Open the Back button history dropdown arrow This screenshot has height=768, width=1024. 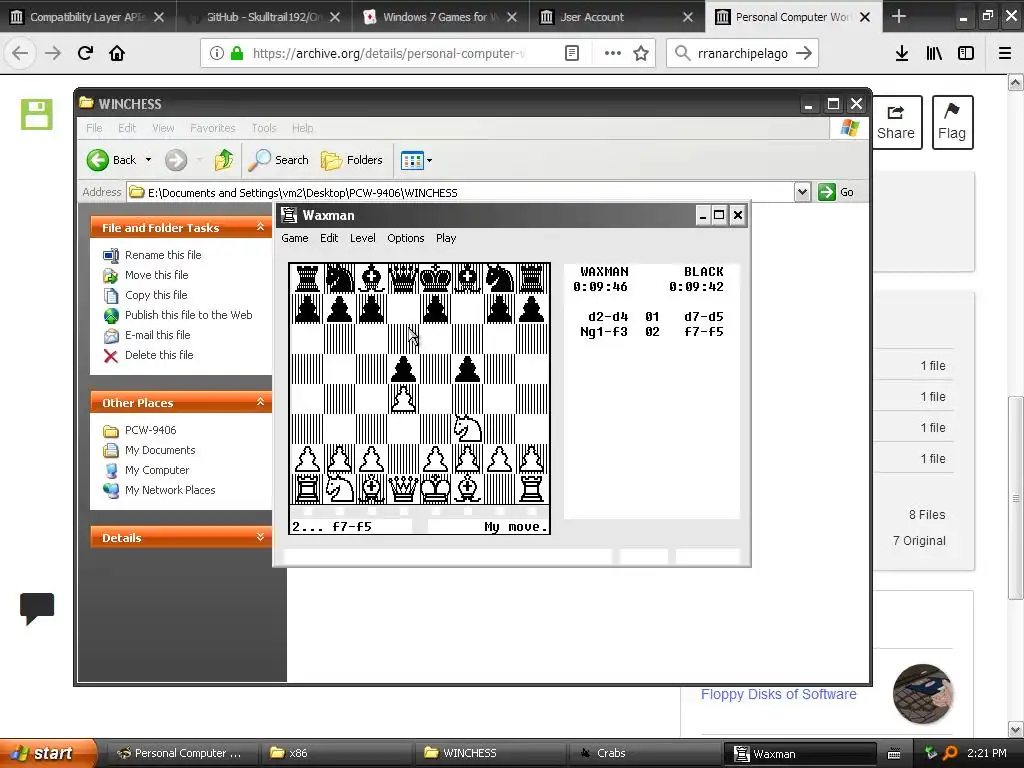coord(148,160)
